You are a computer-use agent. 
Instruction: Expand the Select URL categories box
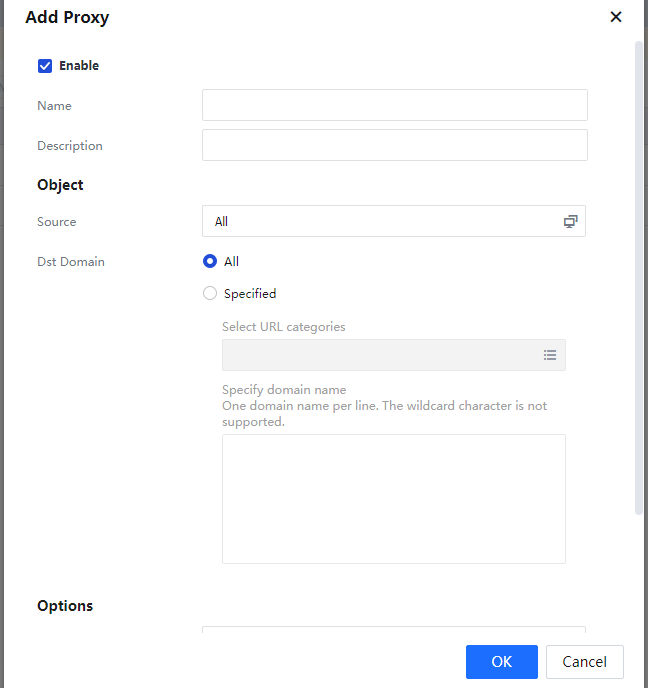(x=380, y=355)
